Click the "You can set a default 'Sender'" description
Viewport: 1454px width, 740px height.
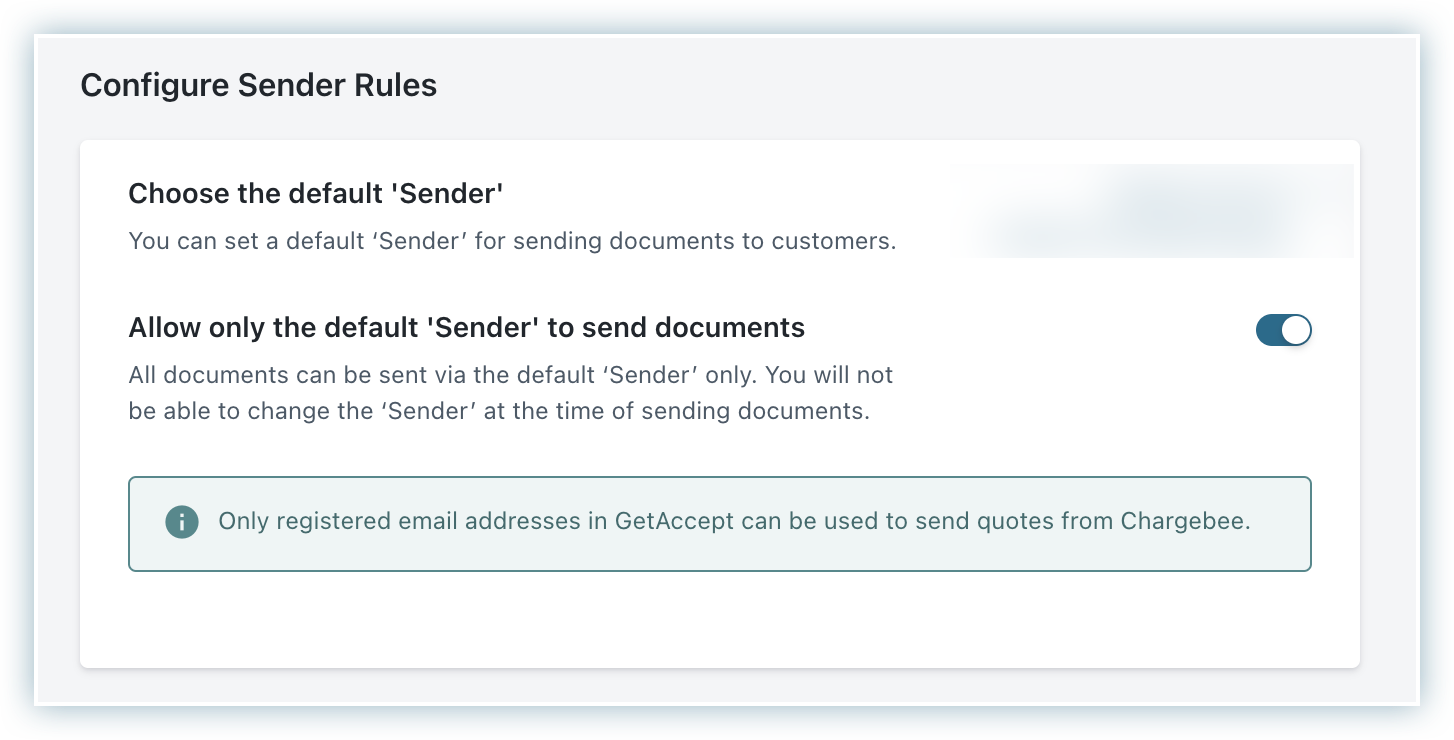click(x=511, y=241)
